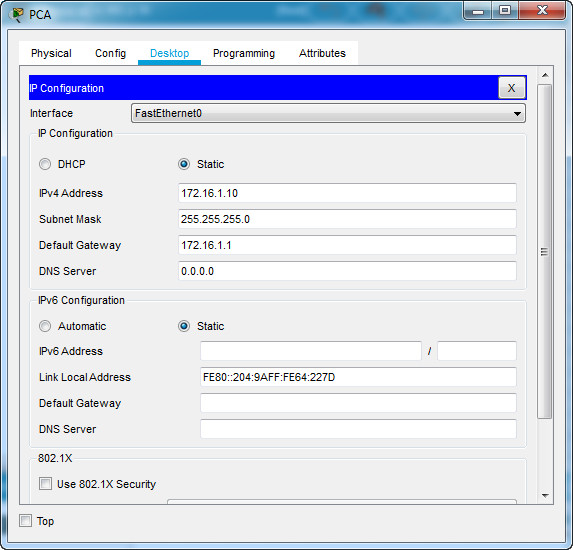The image size is (573, 550).
Task: Select the IPv6 Static radio button
Action: coord(184,326)
